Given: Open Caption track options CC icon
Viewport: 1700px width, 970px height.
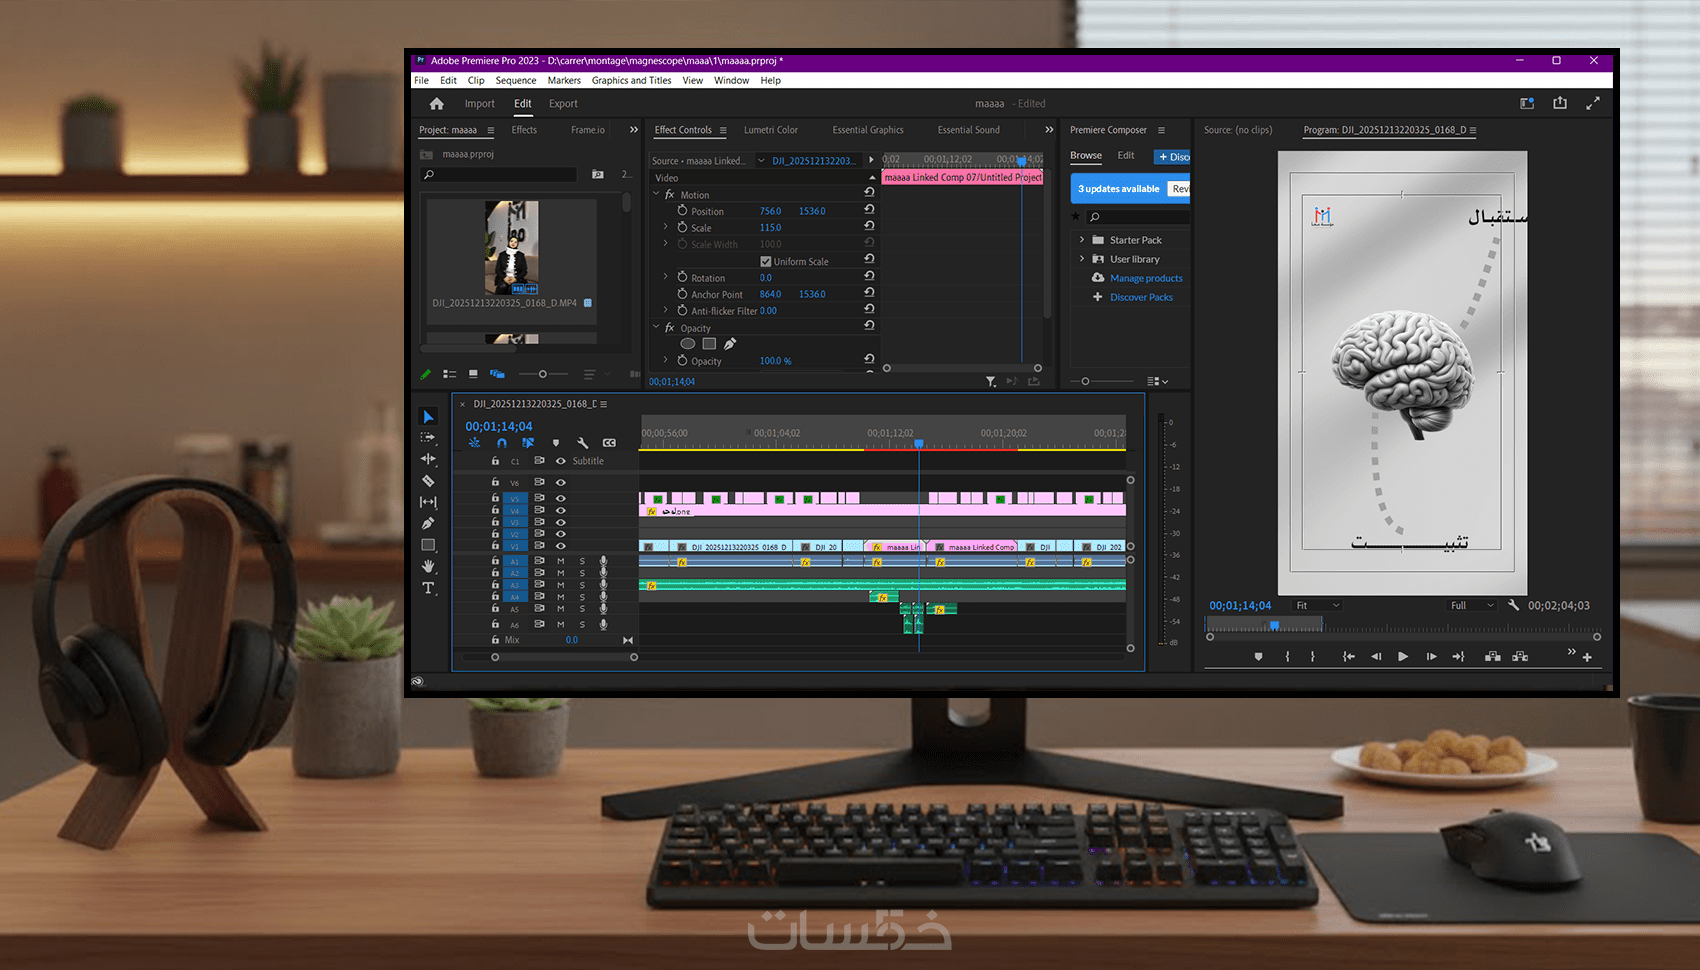Looking at the screenshot, I should coord(609,443).
